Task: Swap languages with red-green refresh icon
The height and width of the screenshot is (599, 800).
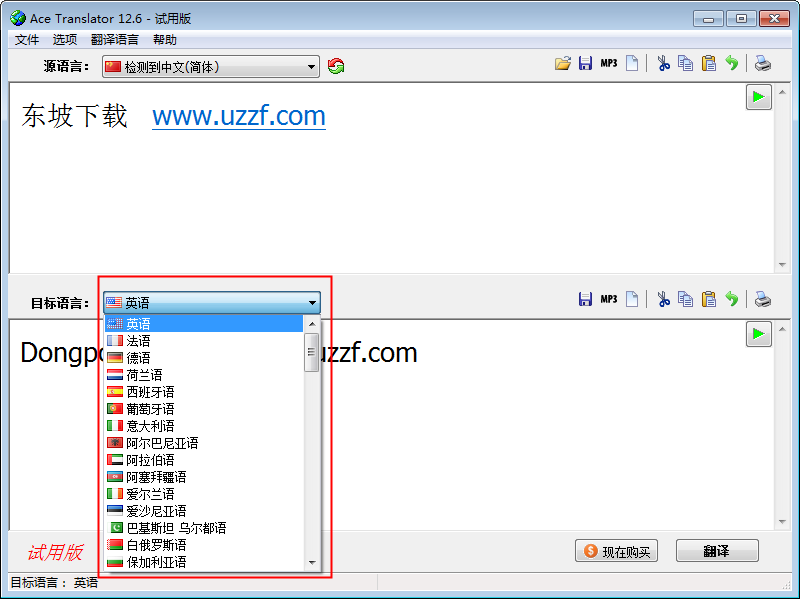Action: point(336,66)
